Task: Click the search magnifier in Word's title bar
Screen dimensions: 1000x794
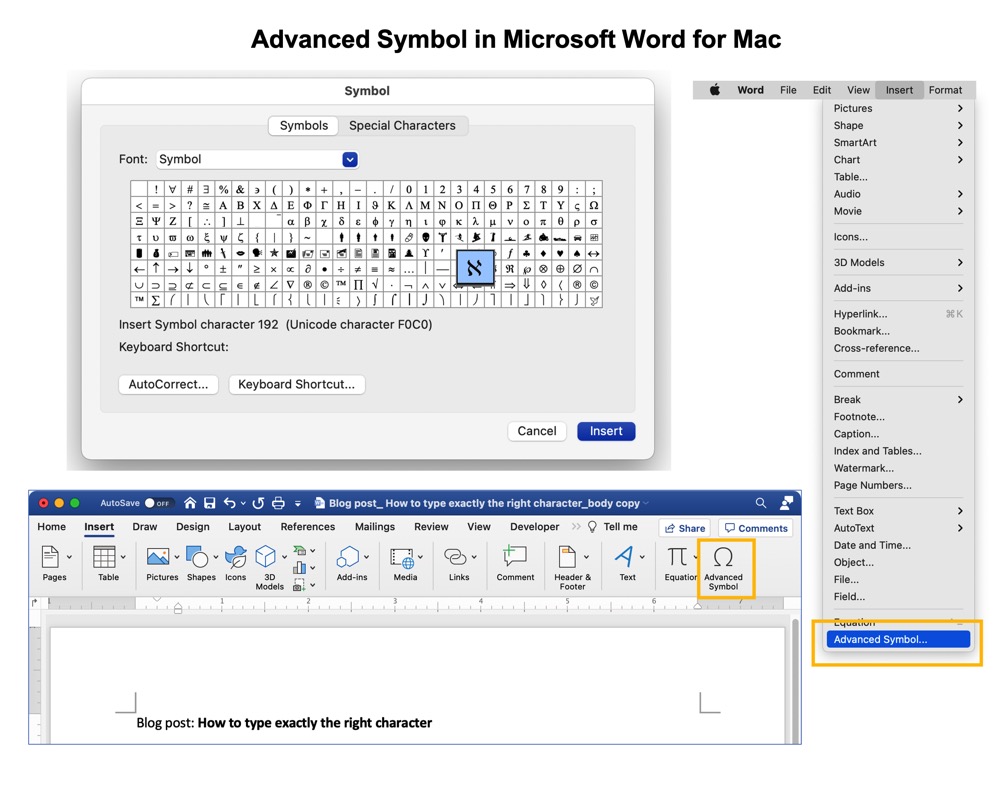Action: tap(761, 503)
